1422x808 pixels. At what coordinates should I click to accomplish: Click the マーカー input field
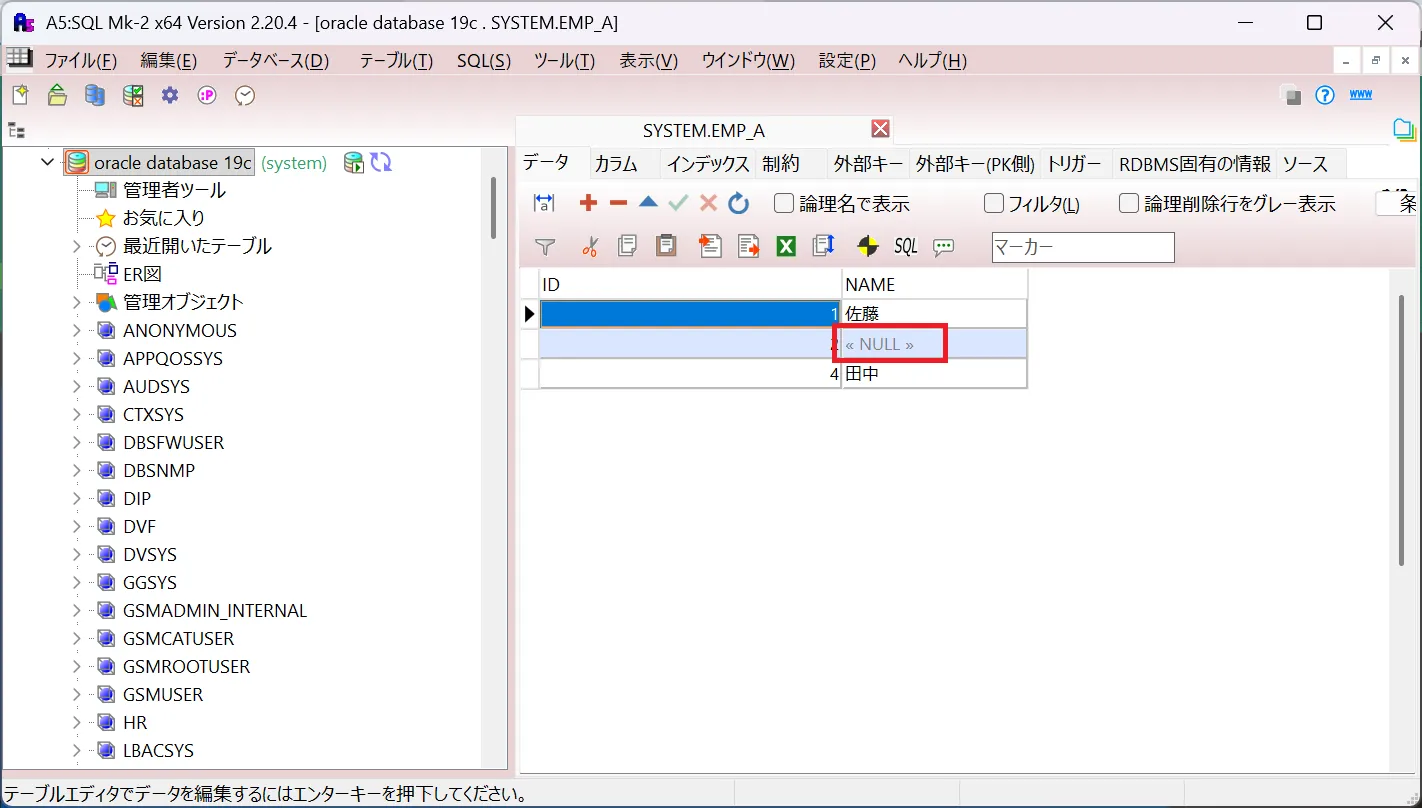[x=1082, y=247]
